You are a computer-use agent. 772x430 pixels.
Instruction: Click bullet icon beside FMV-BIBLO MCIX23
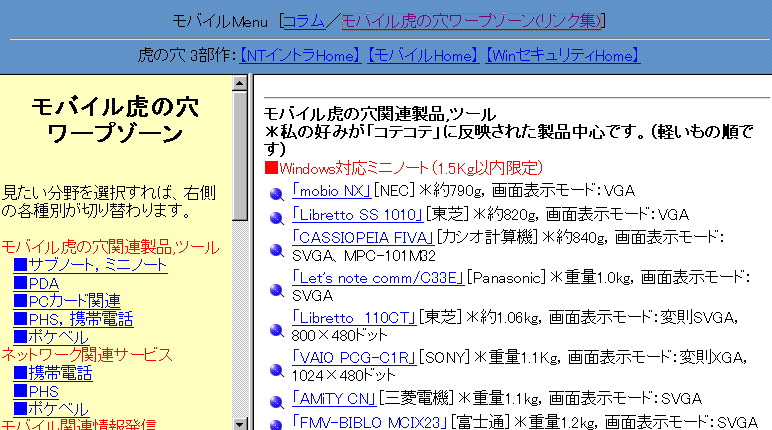pyautogui.click(x=277, y=425)
